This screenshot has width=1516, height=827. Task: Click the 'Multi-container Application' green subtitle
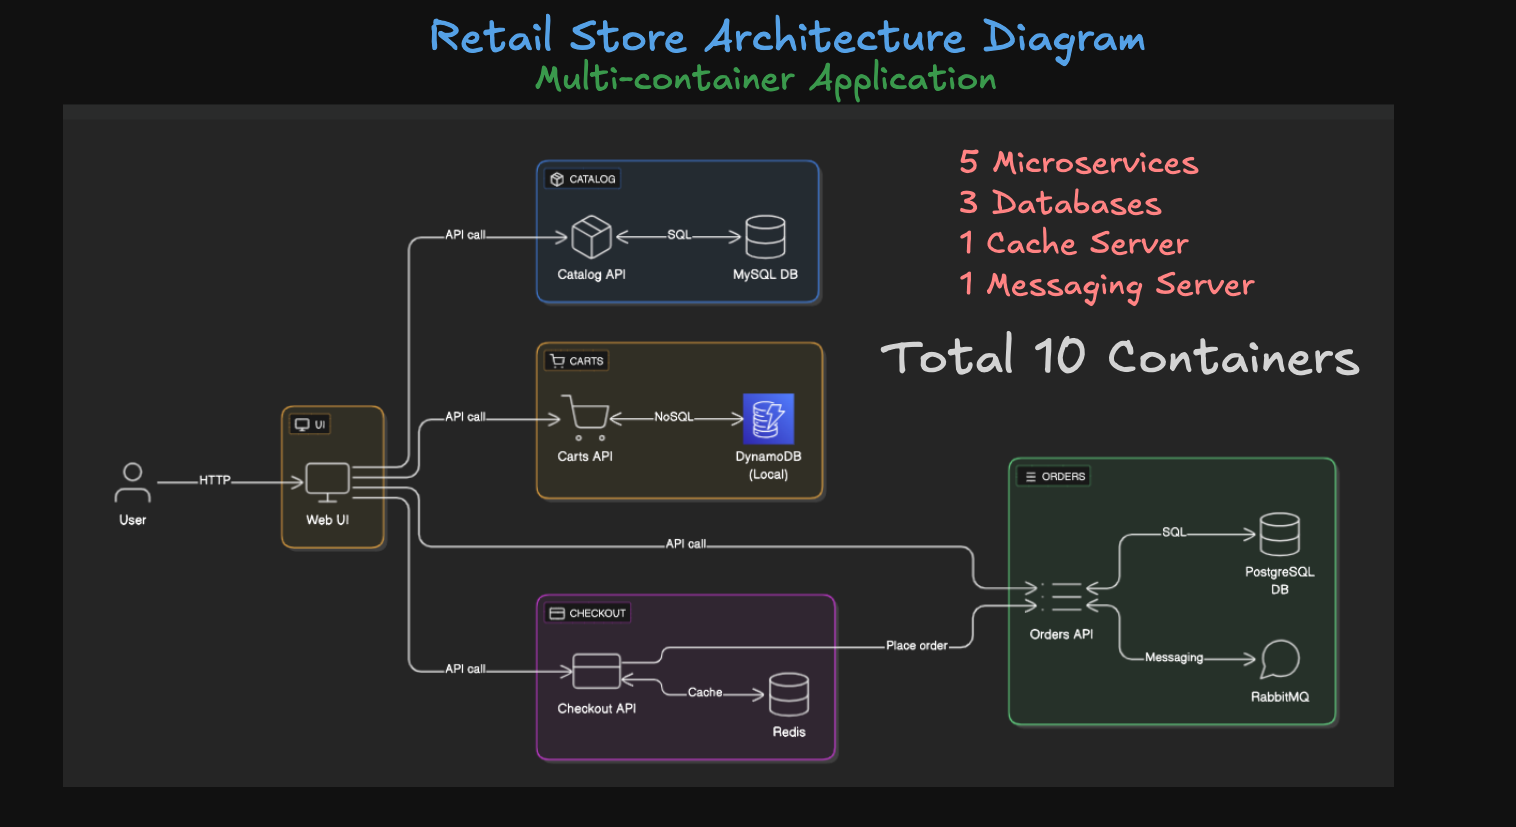(764, 78)
